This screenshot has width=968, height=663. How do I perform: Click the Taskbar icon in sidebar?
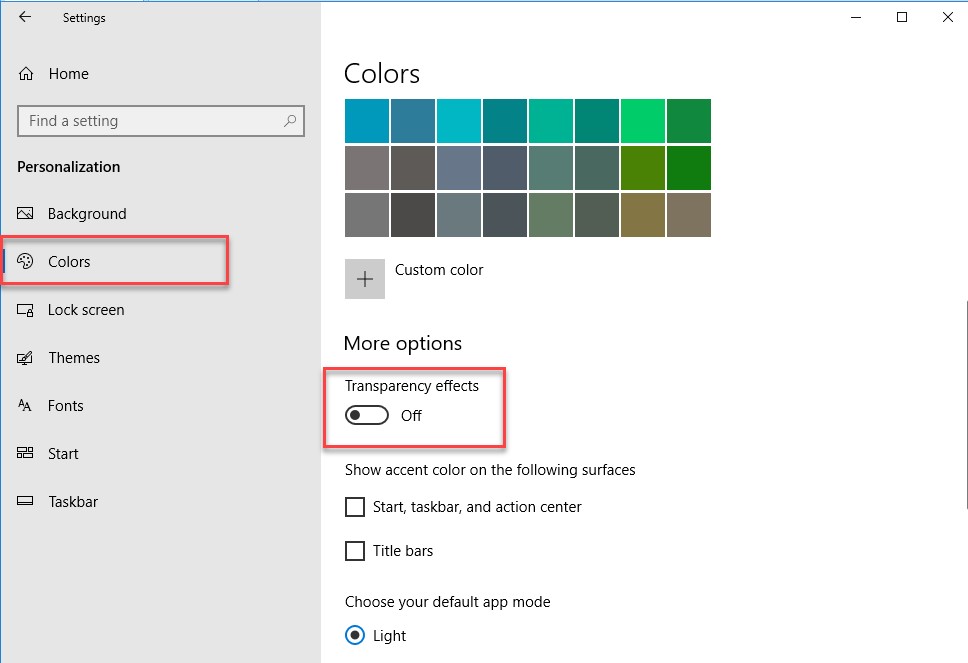click(26, 502)
